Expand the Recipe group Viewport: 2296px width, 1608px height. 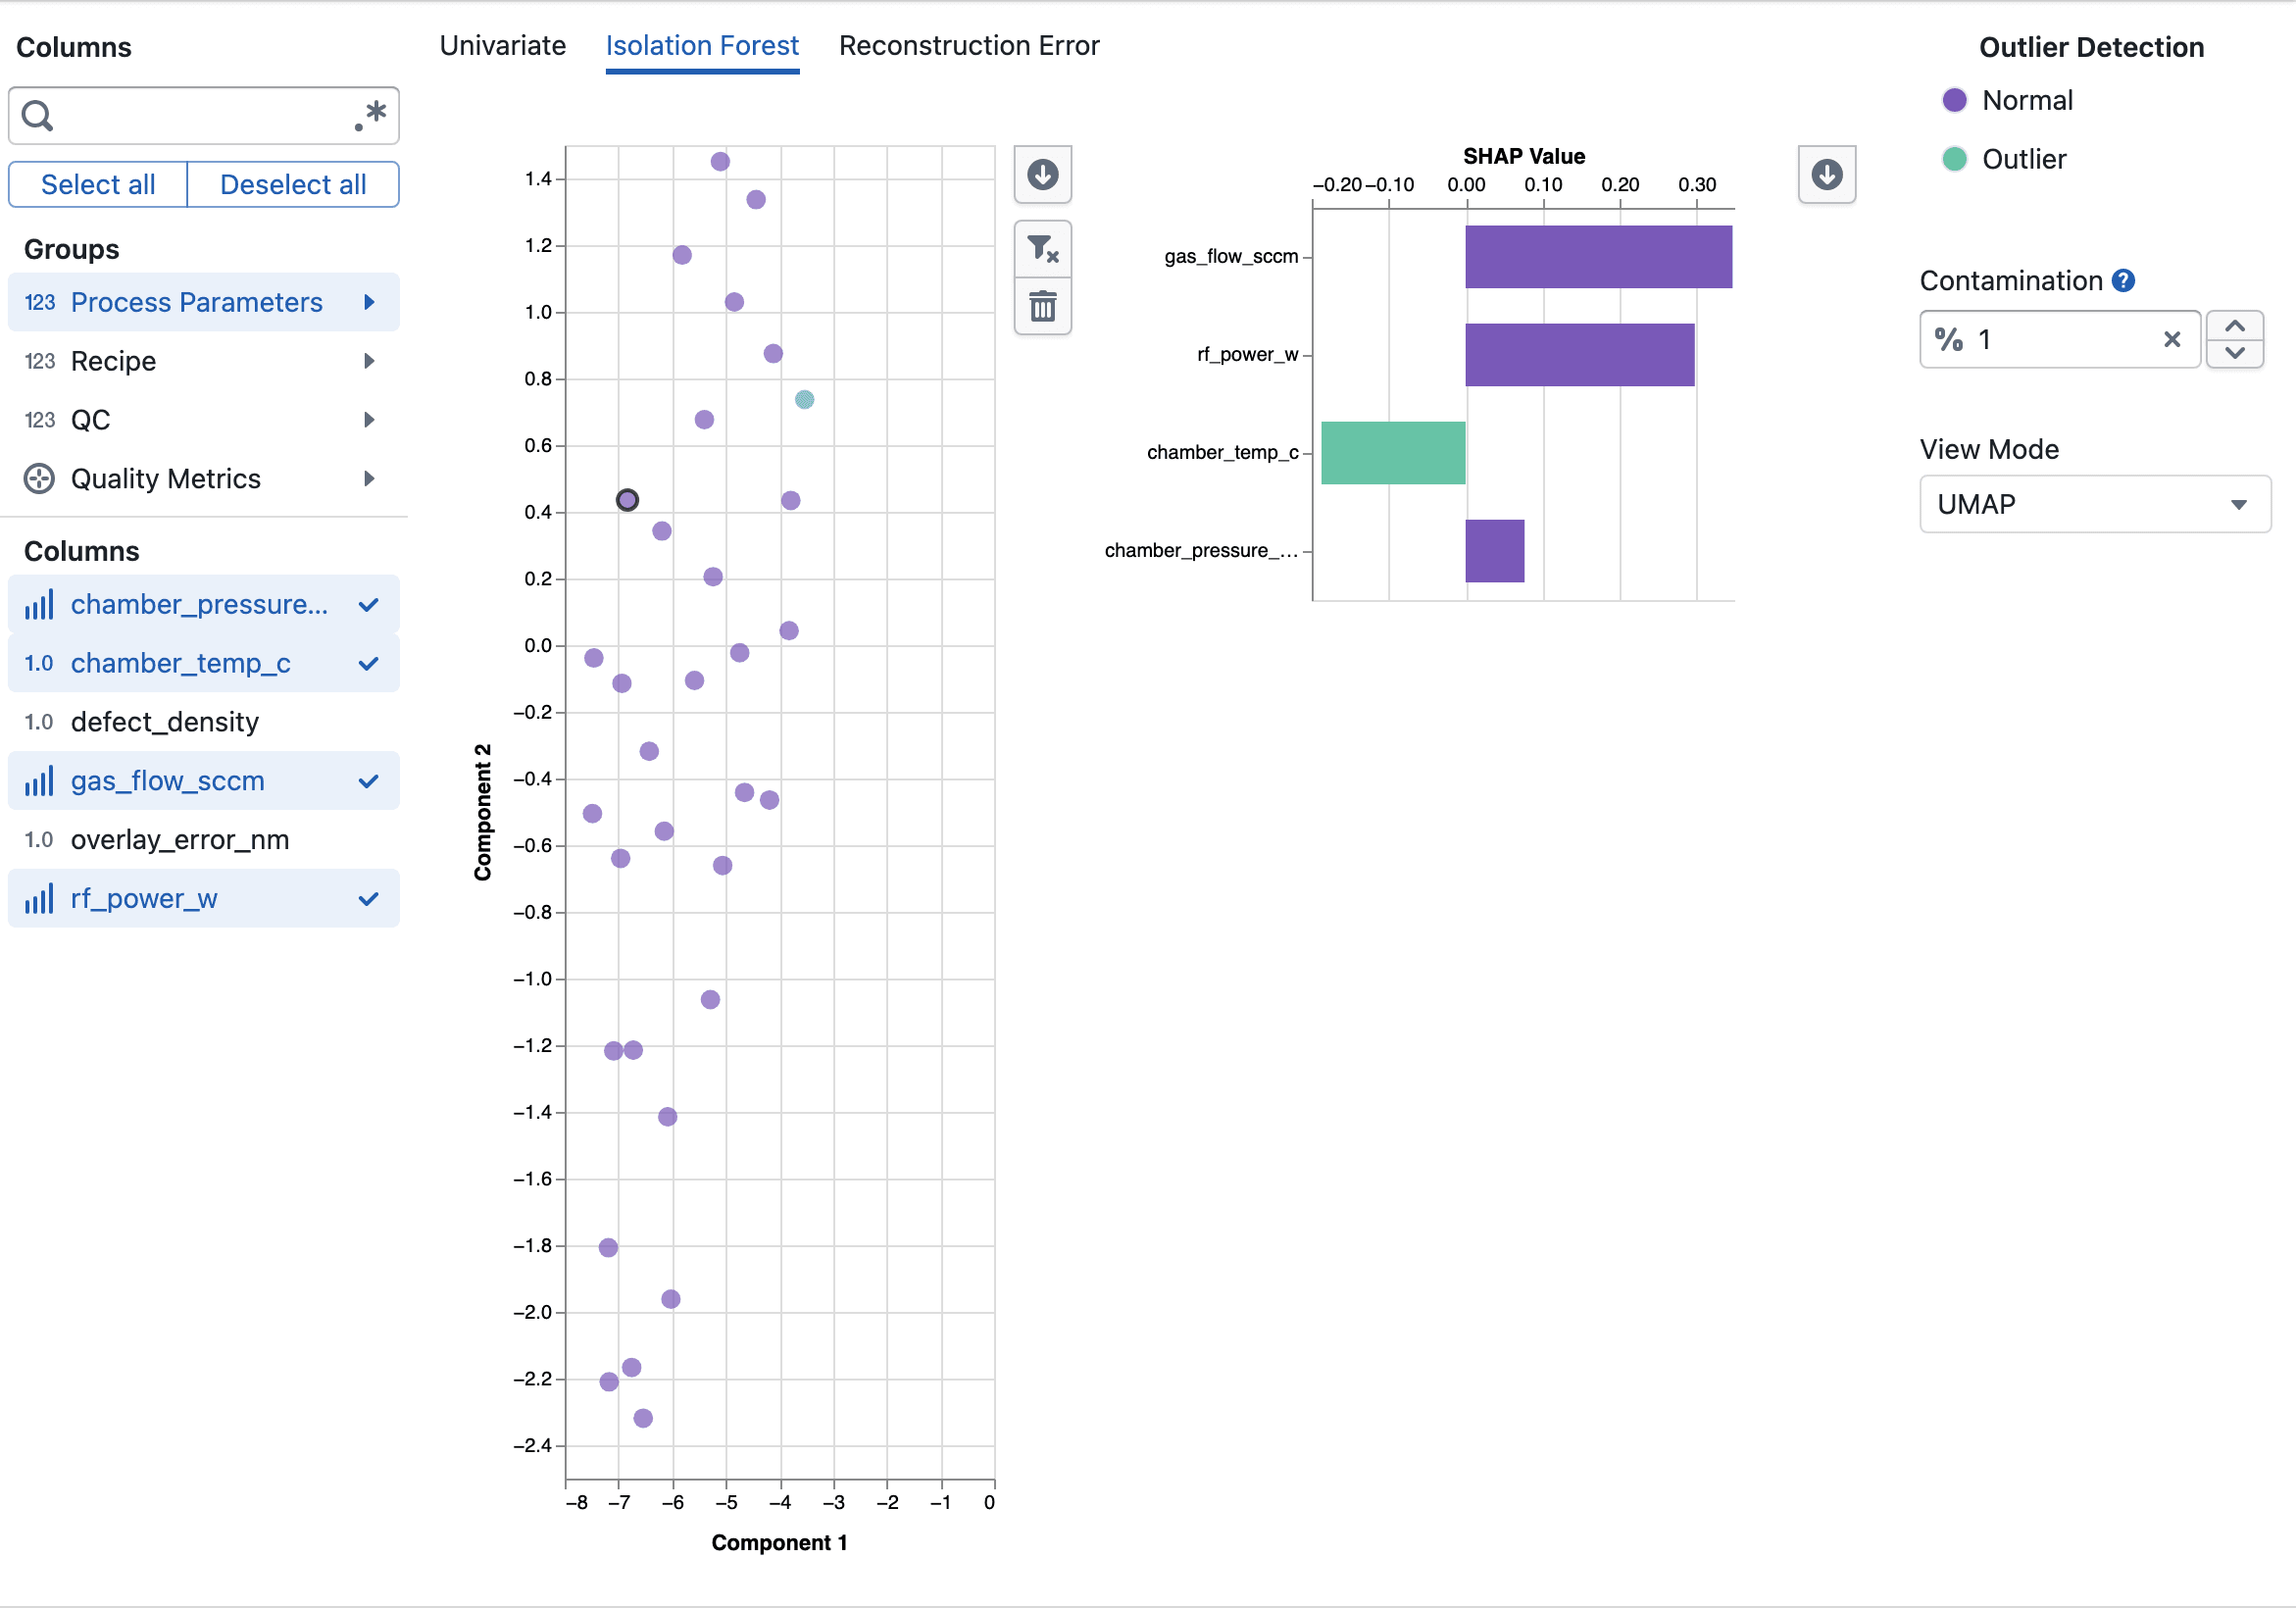point(369,361)
